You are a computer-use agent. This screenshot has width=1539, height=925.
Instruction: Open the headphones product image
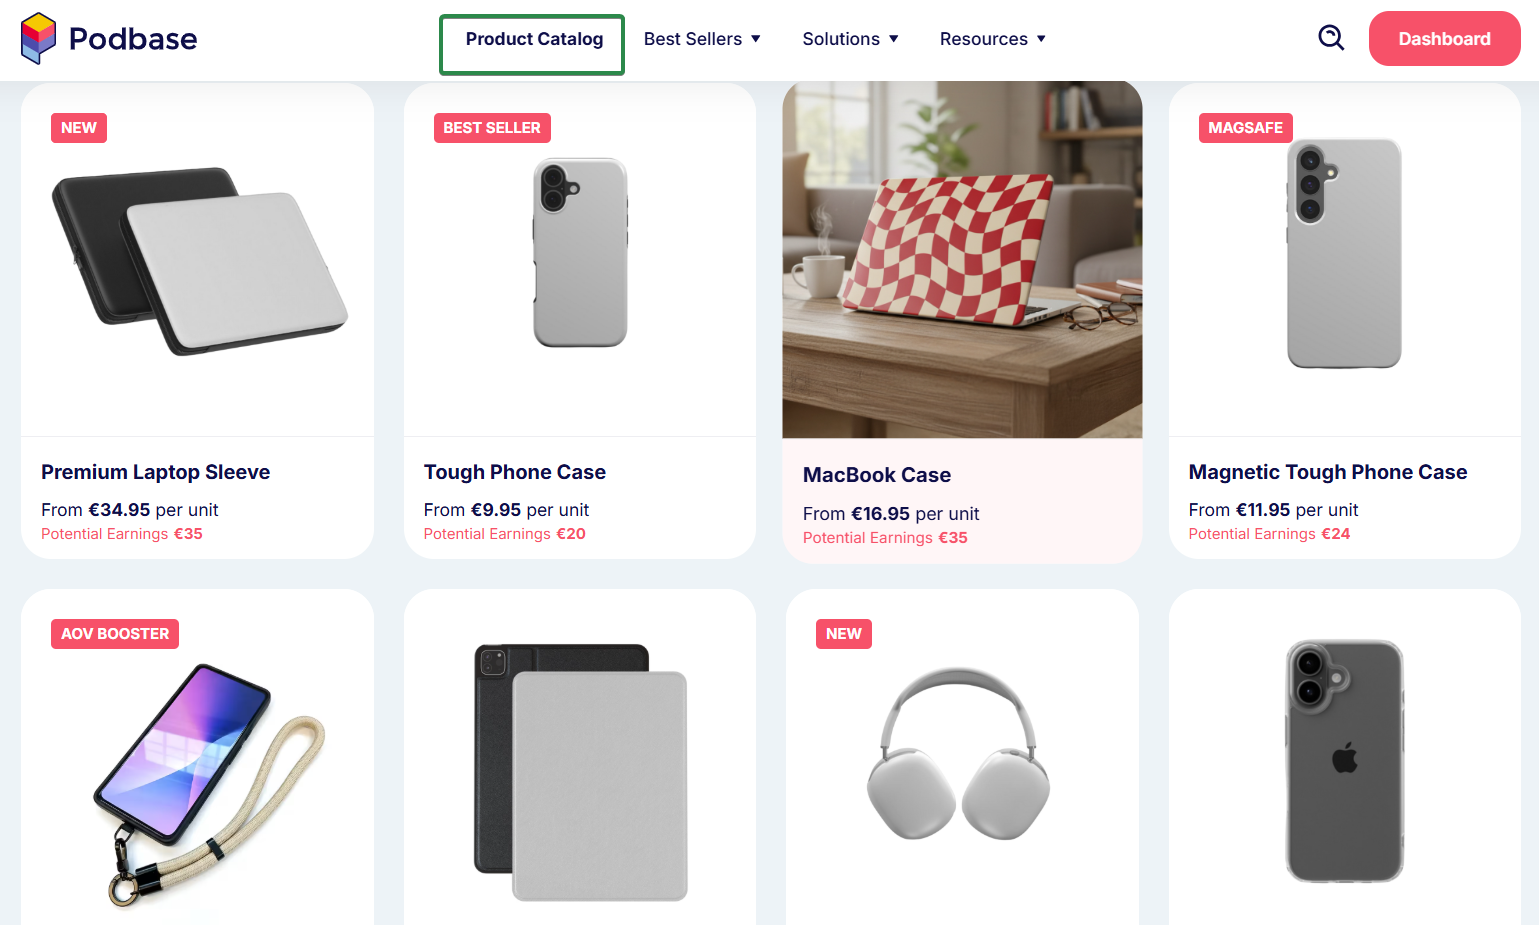tap(959, 755)
